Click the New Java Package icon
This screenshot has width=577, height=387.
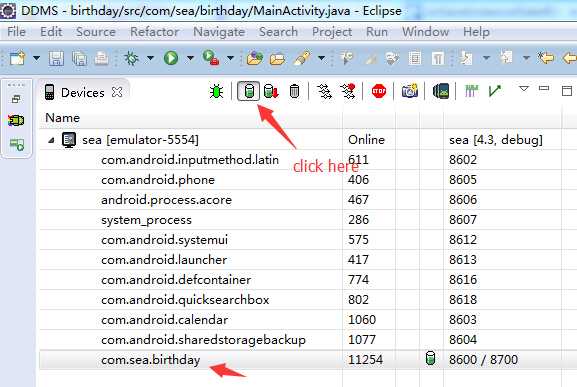255,58
